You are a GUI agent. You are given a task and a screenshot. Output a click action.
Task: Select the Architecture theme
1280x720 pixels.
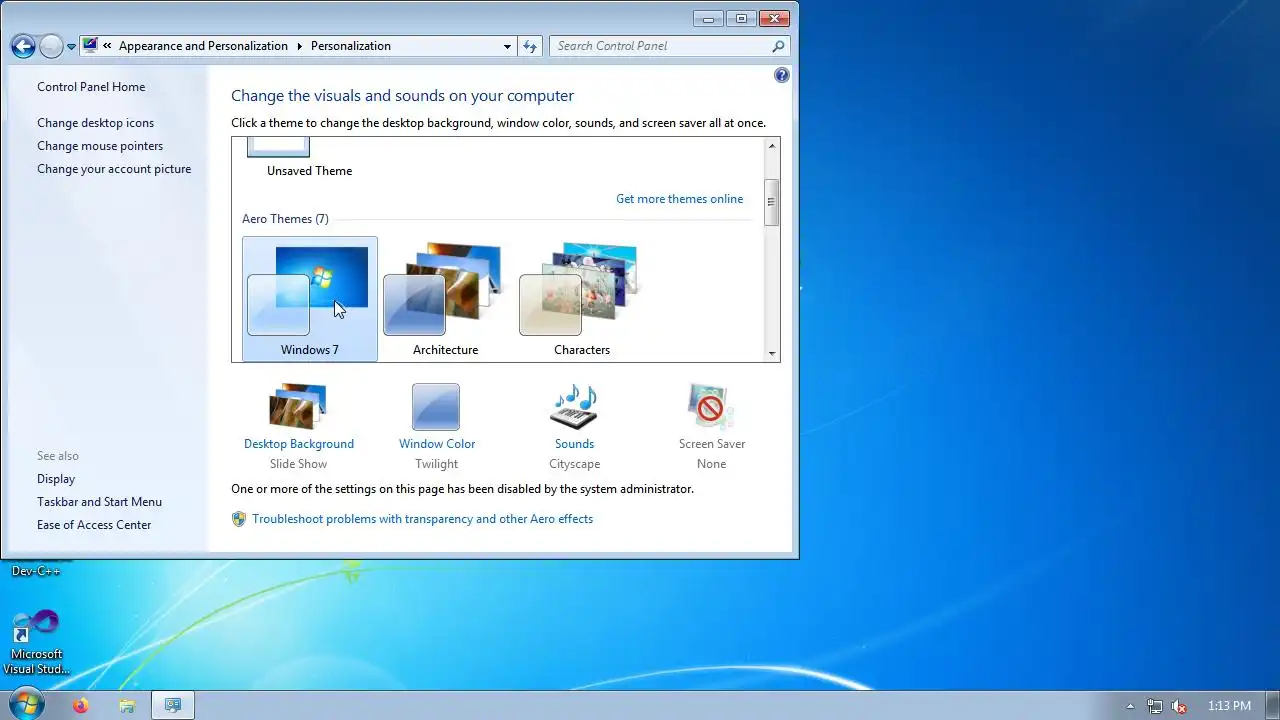tap(446, 298)
